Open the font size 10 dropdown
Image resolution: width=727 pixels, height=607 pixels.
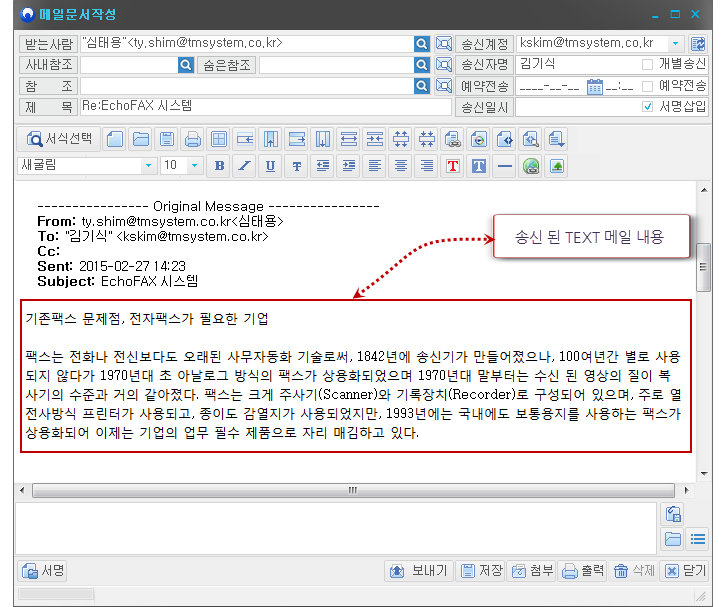click(x=195, y=166)
